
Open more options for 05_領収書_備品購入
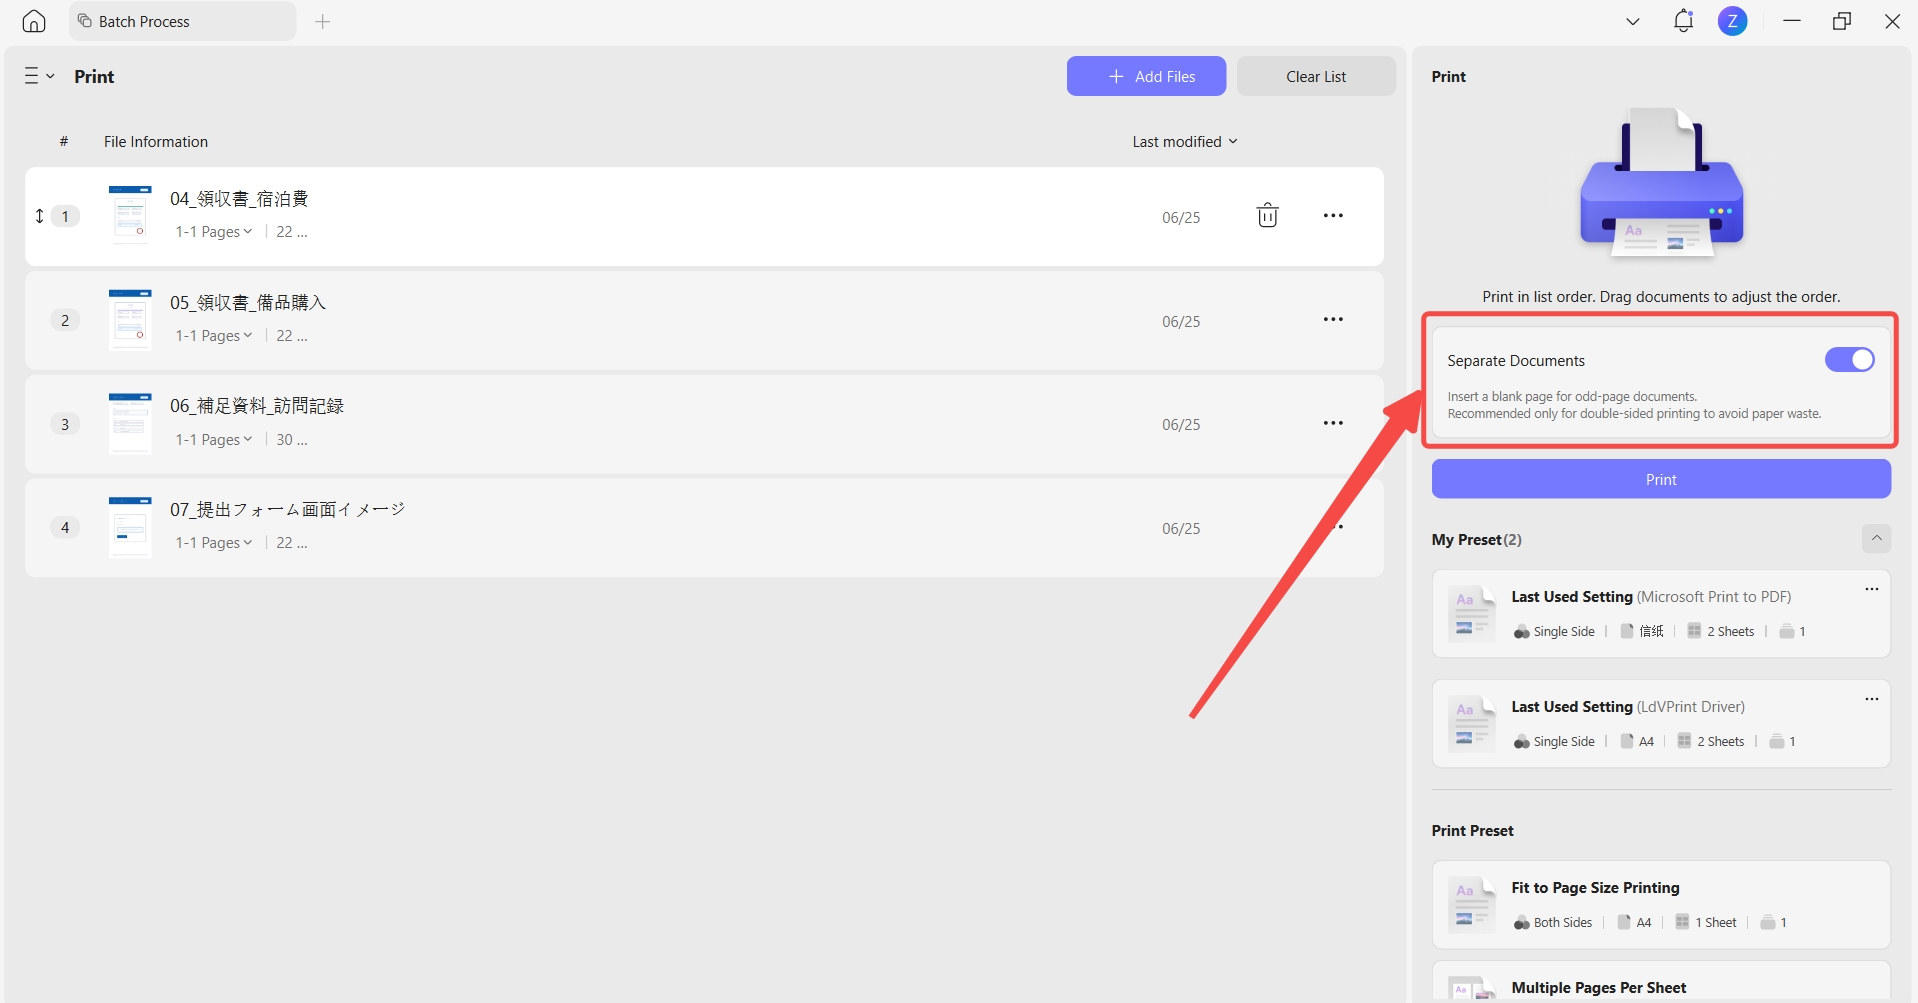point(1333,320)
